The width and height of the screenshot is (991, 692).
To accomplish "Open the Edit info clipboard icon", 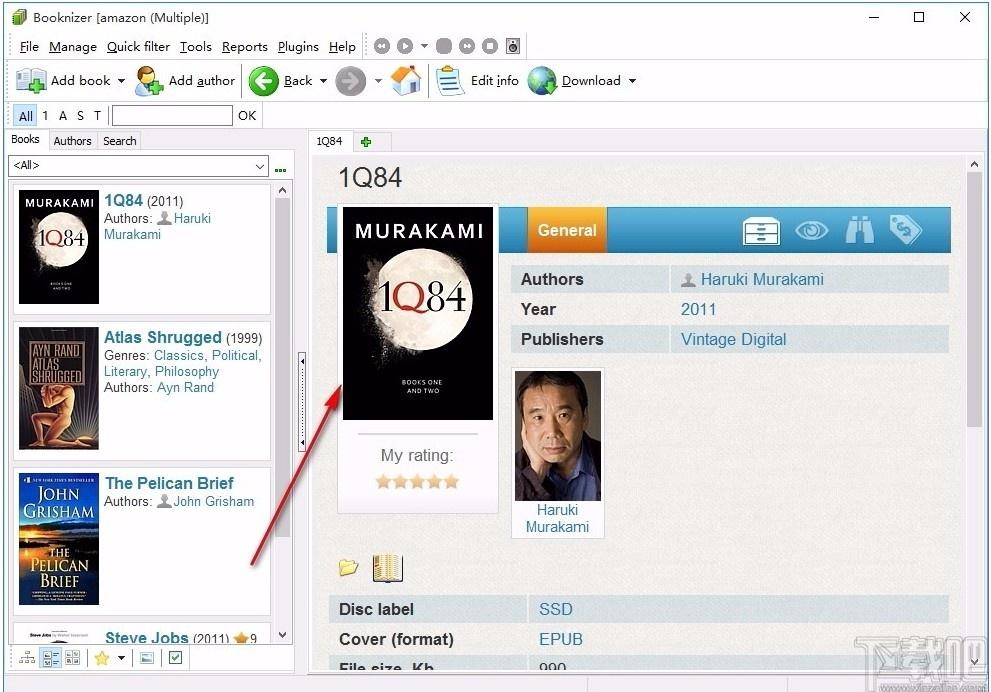I will tap(450, 81).
